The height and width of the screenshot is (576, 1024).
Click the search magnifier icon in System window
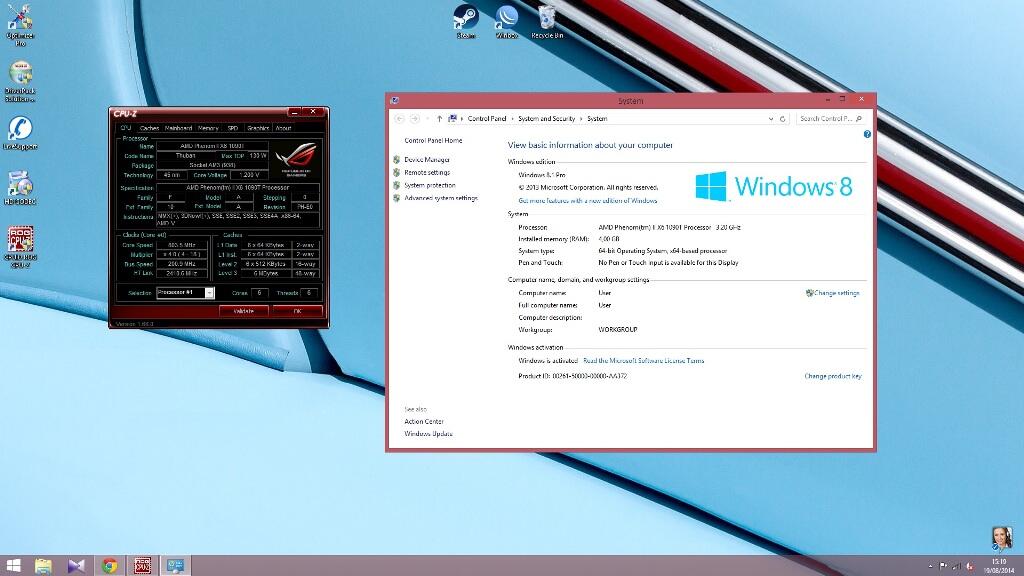[859, 119]
